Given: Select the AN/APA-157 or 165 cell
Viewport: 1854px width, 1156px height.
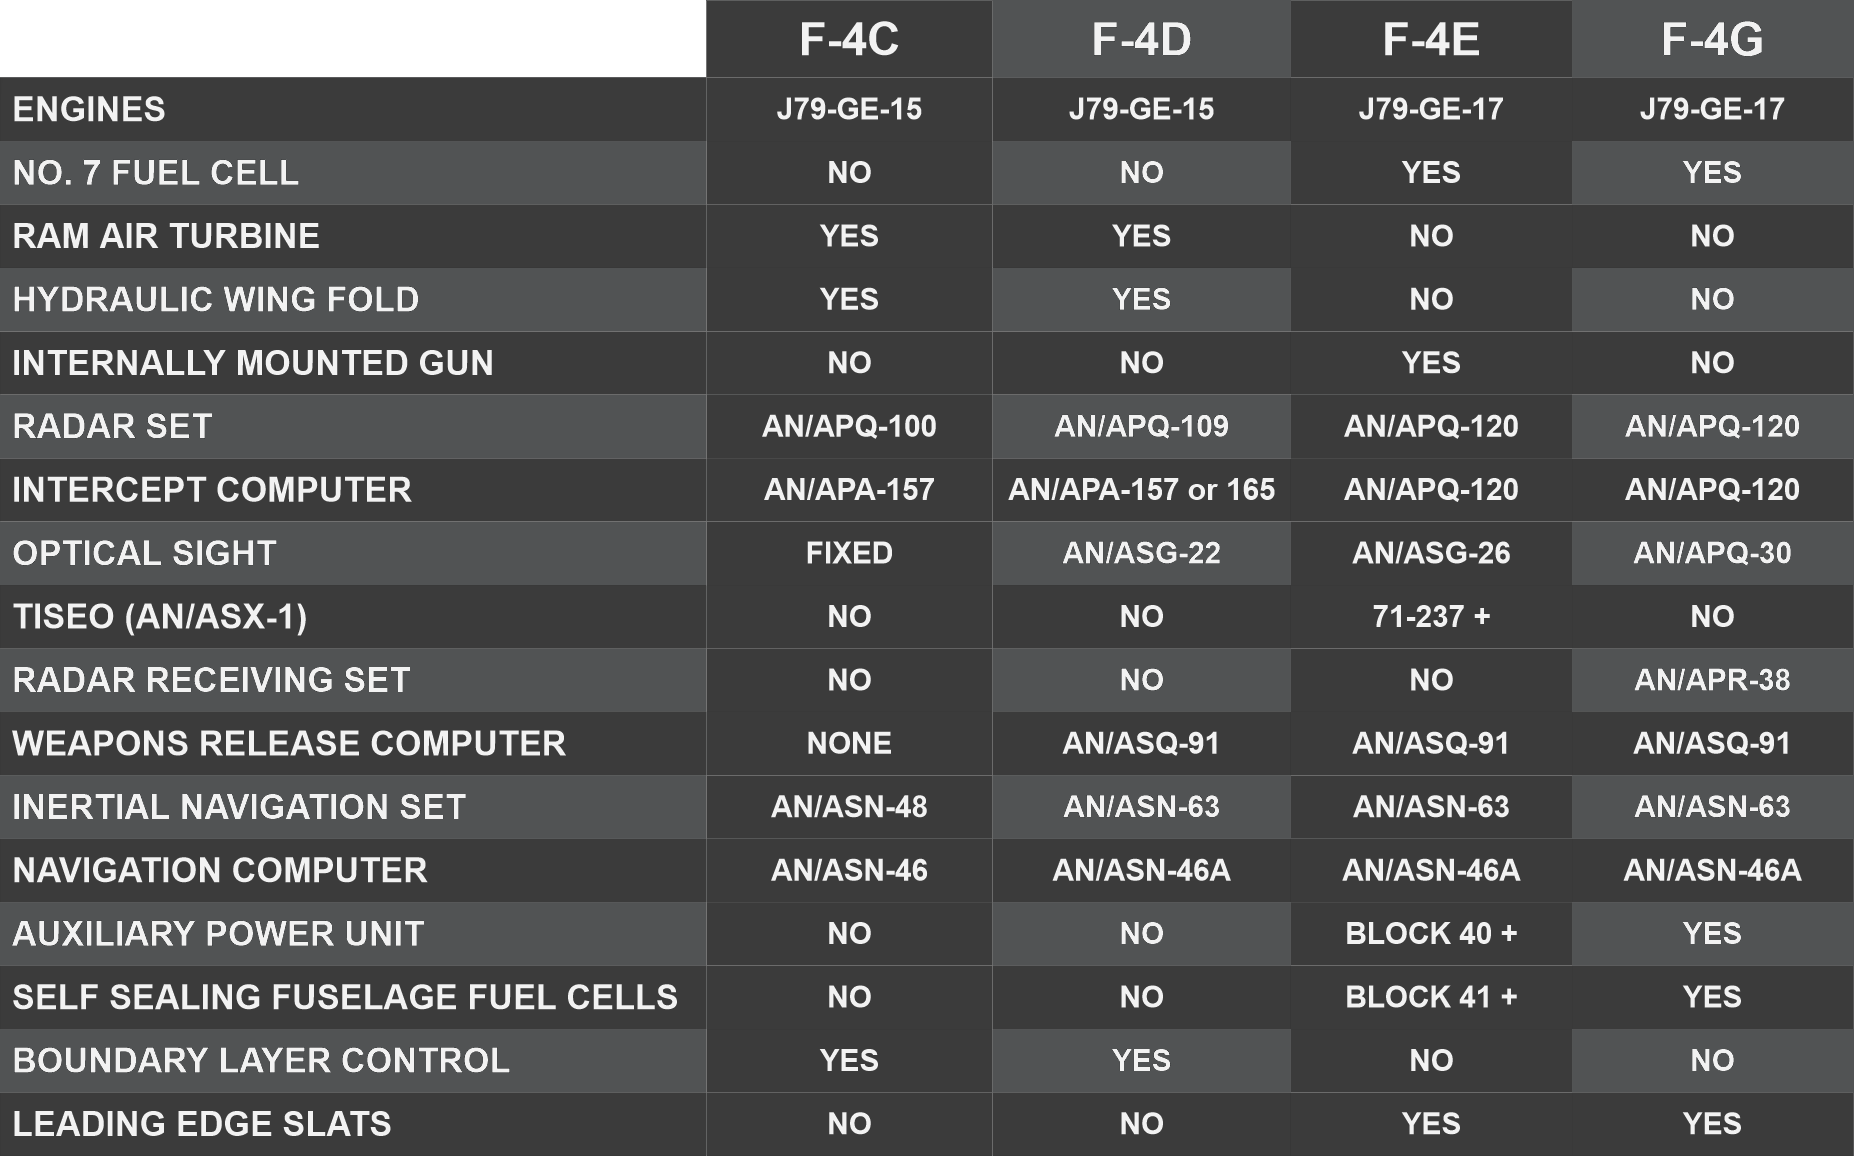Looking at the screenshot, I should 1141,490.
